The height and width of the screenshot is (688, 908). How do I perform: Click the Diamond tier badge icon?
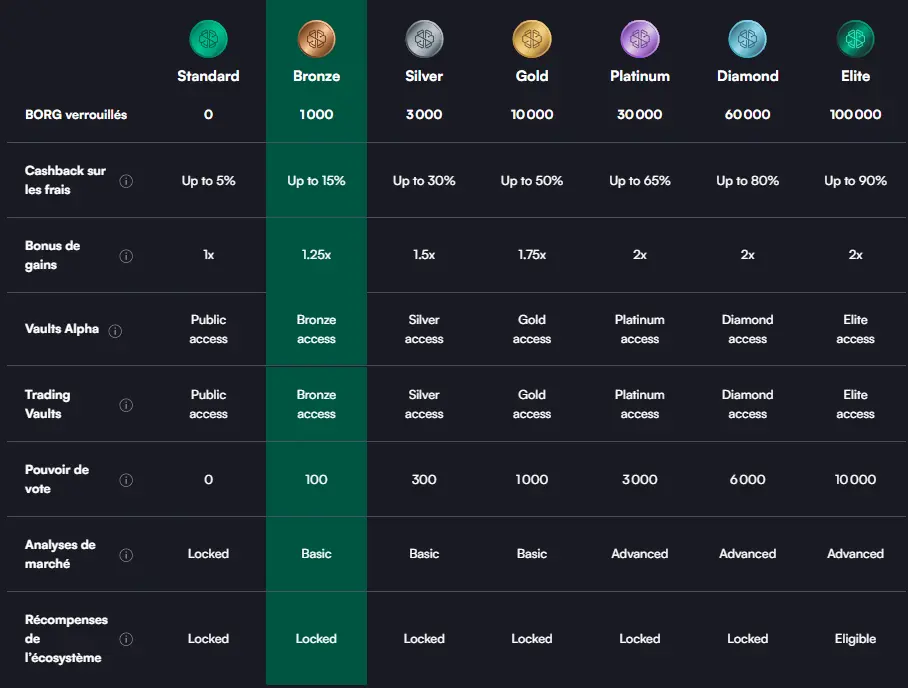tap(747, 38)
